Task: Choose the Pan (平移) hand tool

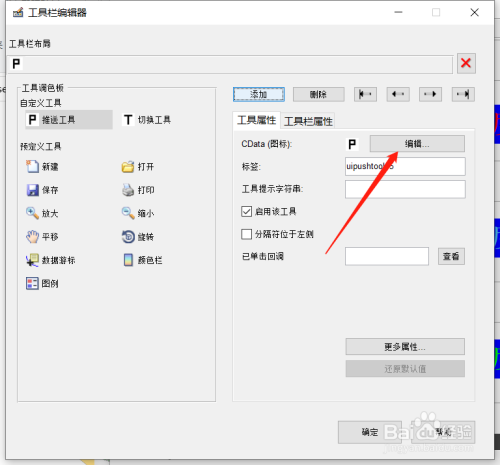Action: click(x=42, y=237)
